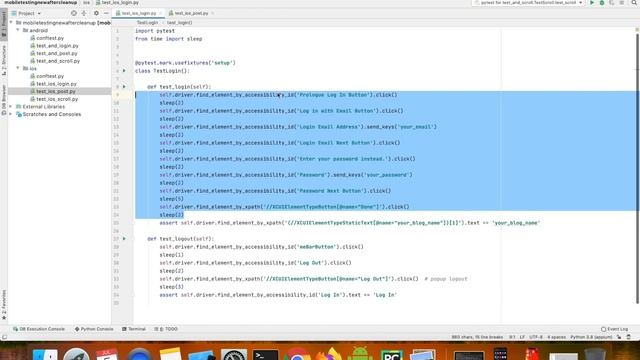Viewport: 640px width, 360px height.
Task: Open DB Execution Console tab
Action: tap(39, 329)
